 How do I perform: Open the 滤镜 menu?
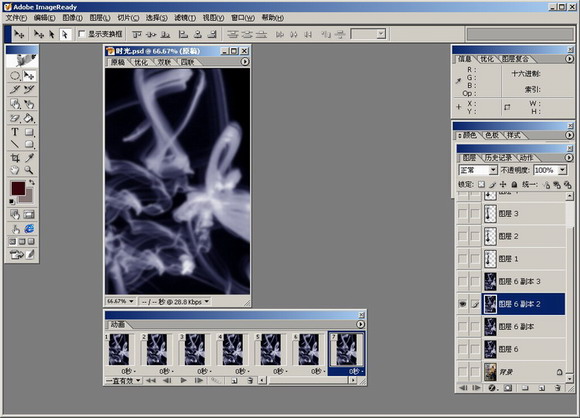[x=185, y=18]
